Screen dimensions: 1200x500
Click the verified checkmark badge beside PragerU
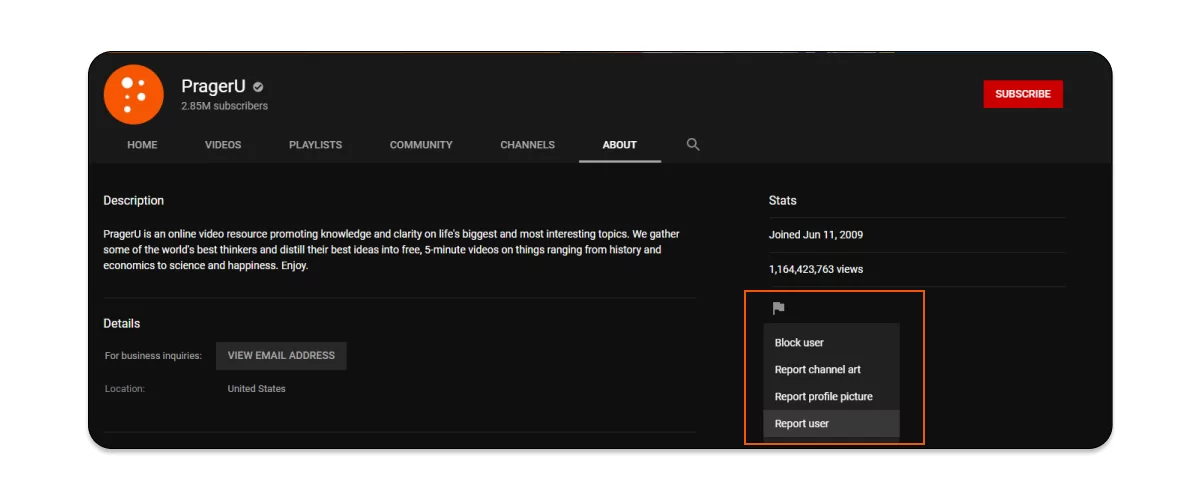[258, 87]
